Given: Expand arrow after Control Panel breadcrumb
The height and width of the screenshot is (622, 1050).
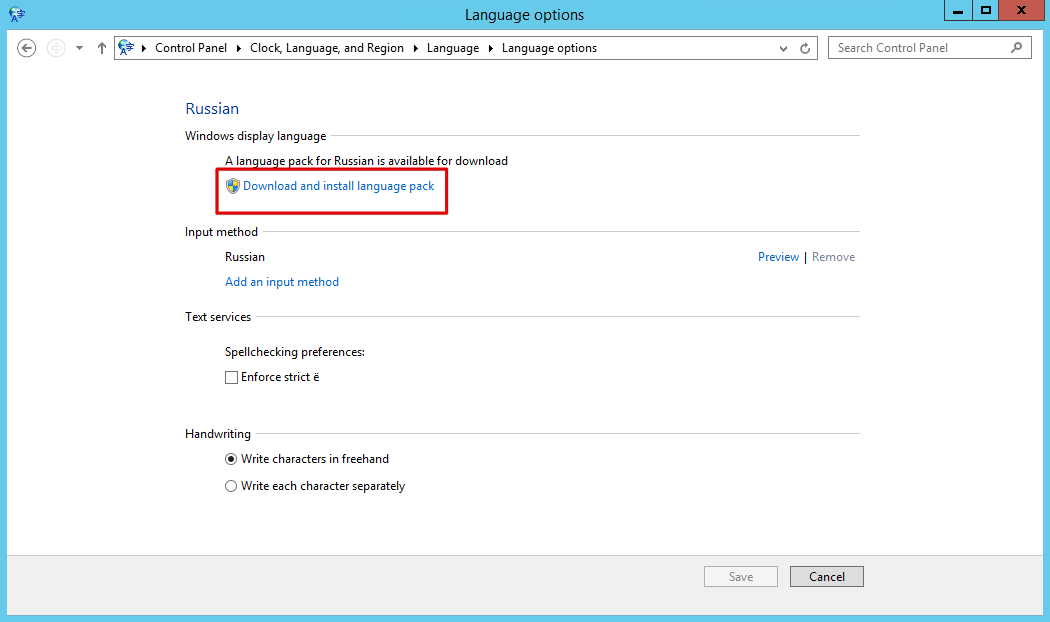Looking at the screenshot, I should coord(238,48).
